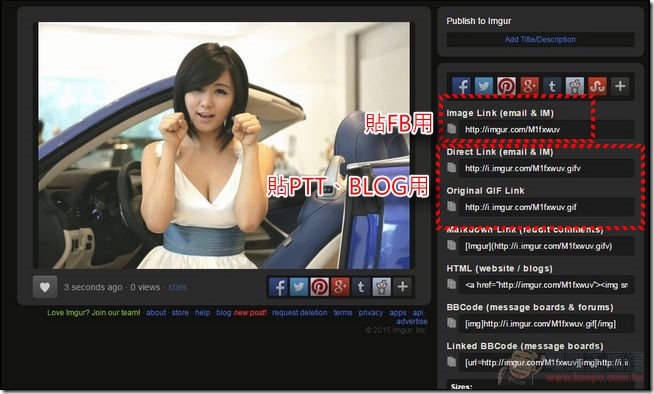This screenshot has height=394, width=654.
Task: Share to Reddit in the right sidebar
Action: 574,86
